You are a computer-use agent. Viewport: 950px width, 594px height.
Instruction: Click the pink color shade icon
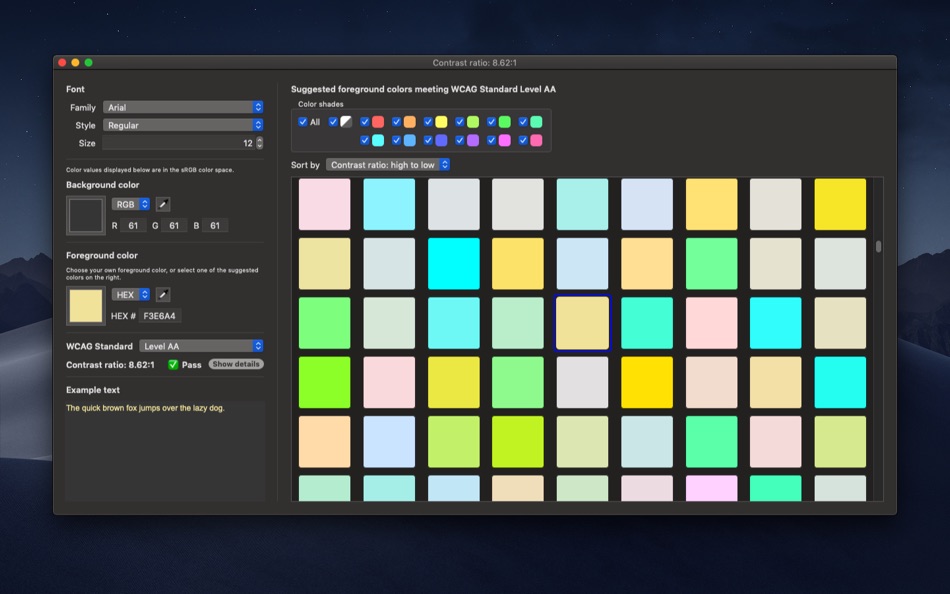point(536,141)
